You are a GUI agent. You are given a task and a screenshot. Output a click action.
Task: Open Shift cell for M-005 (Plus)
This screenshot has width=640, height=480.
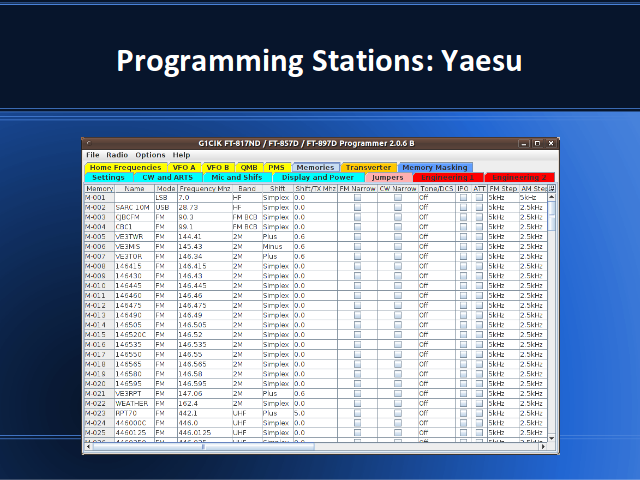[278, 237]
